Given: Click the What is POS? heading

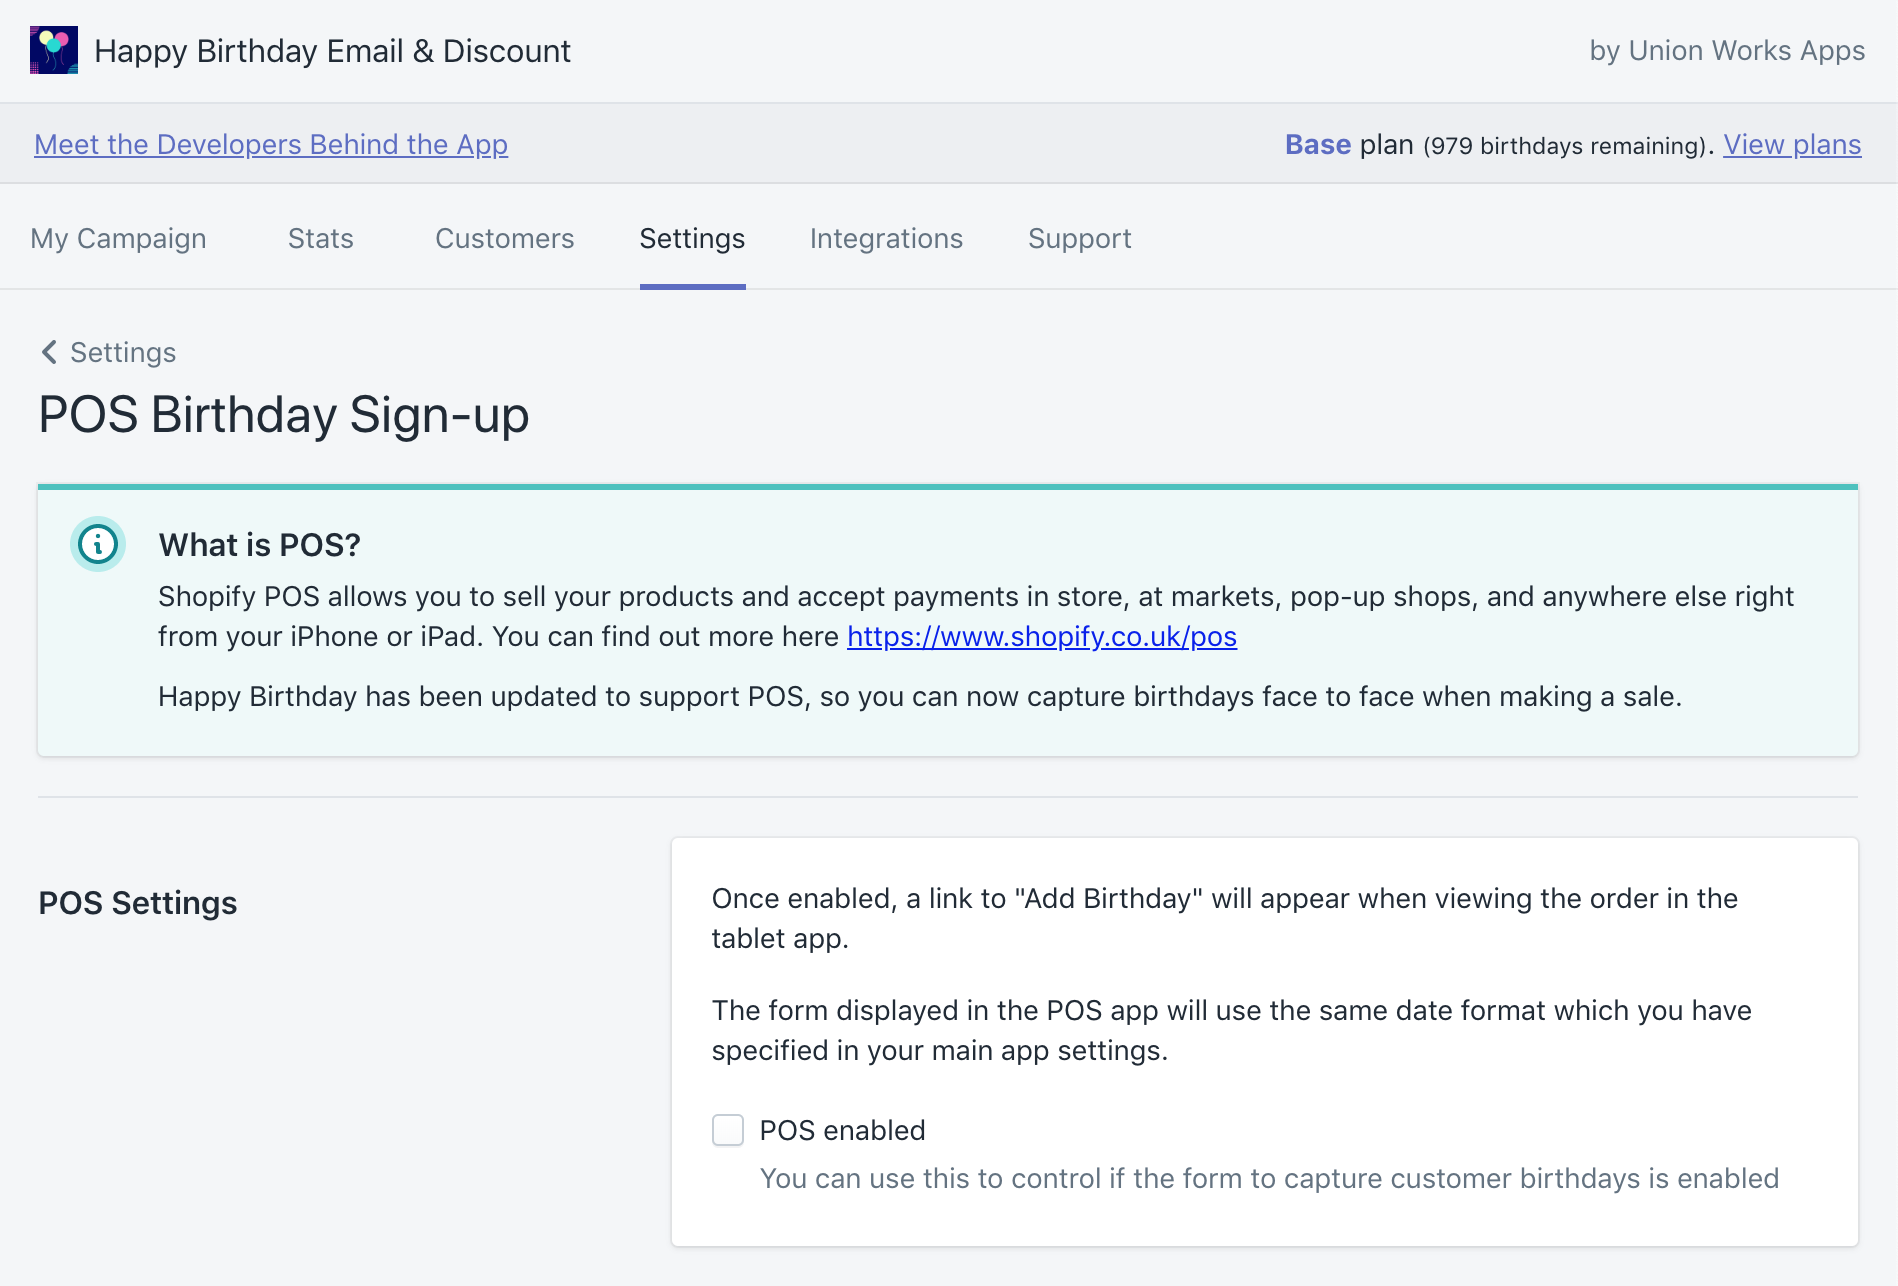Looking at the screenshot, I should (259, 545).
